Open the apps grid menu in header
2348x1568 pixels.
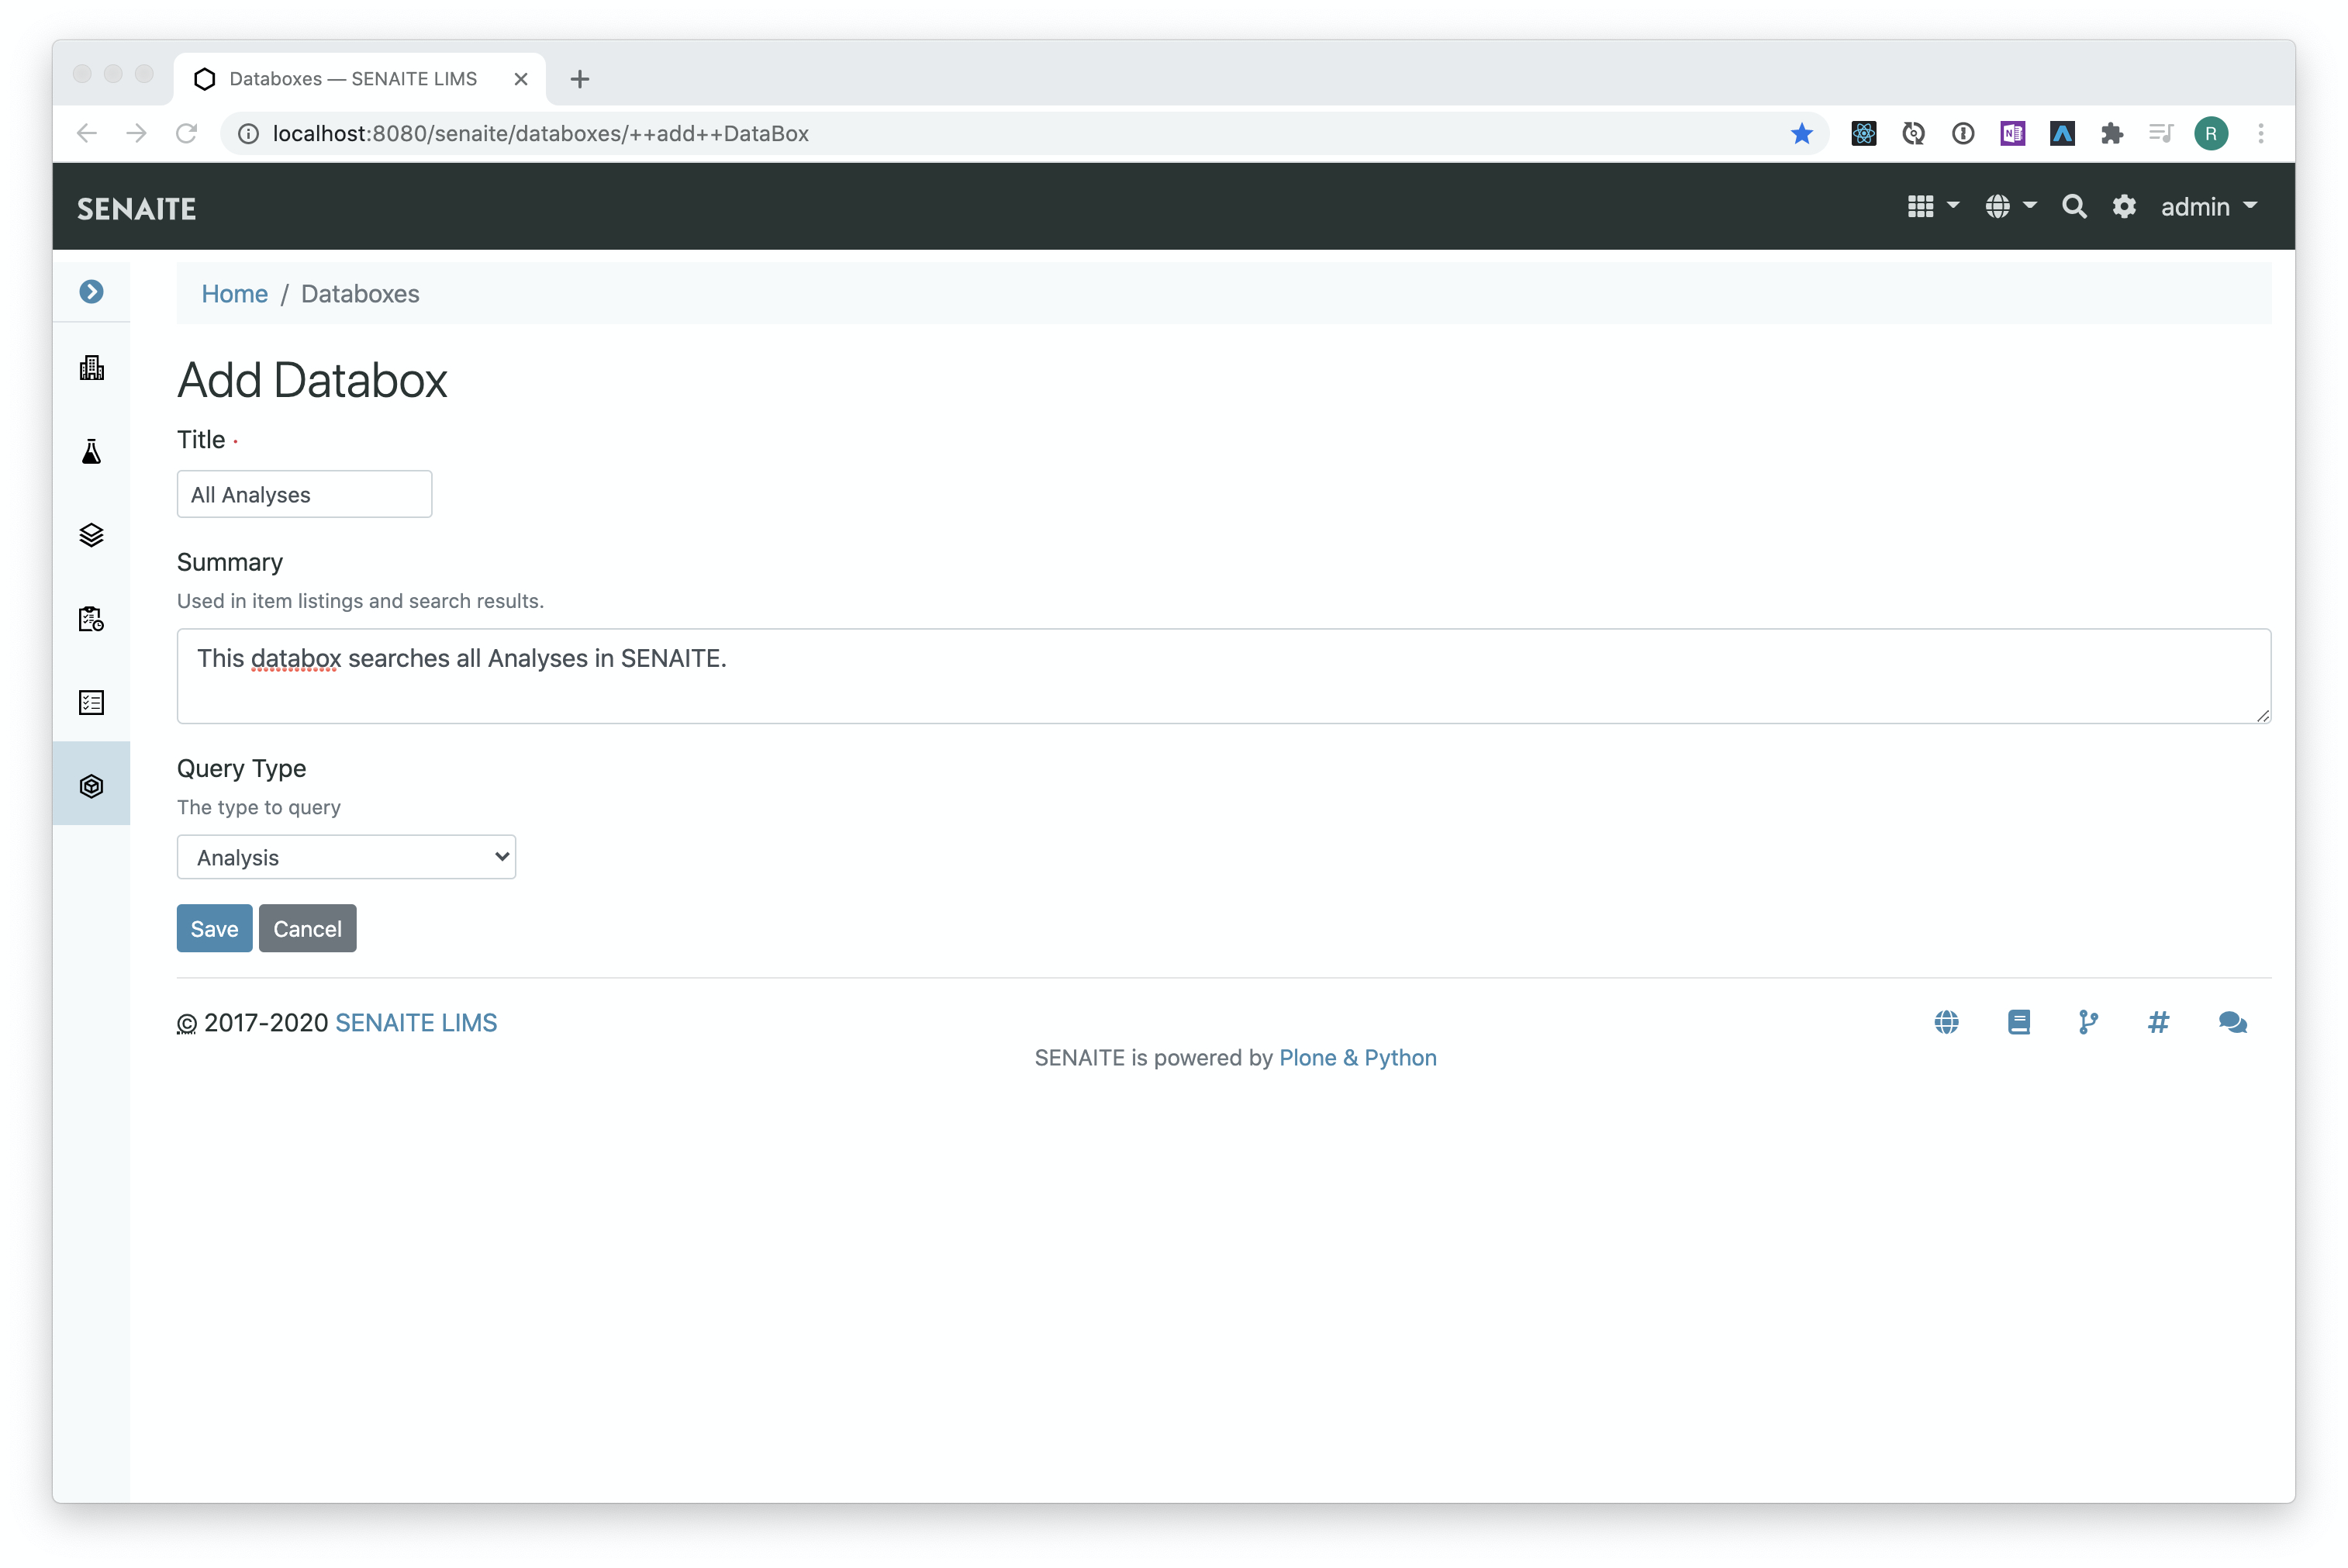[1932, 207]
